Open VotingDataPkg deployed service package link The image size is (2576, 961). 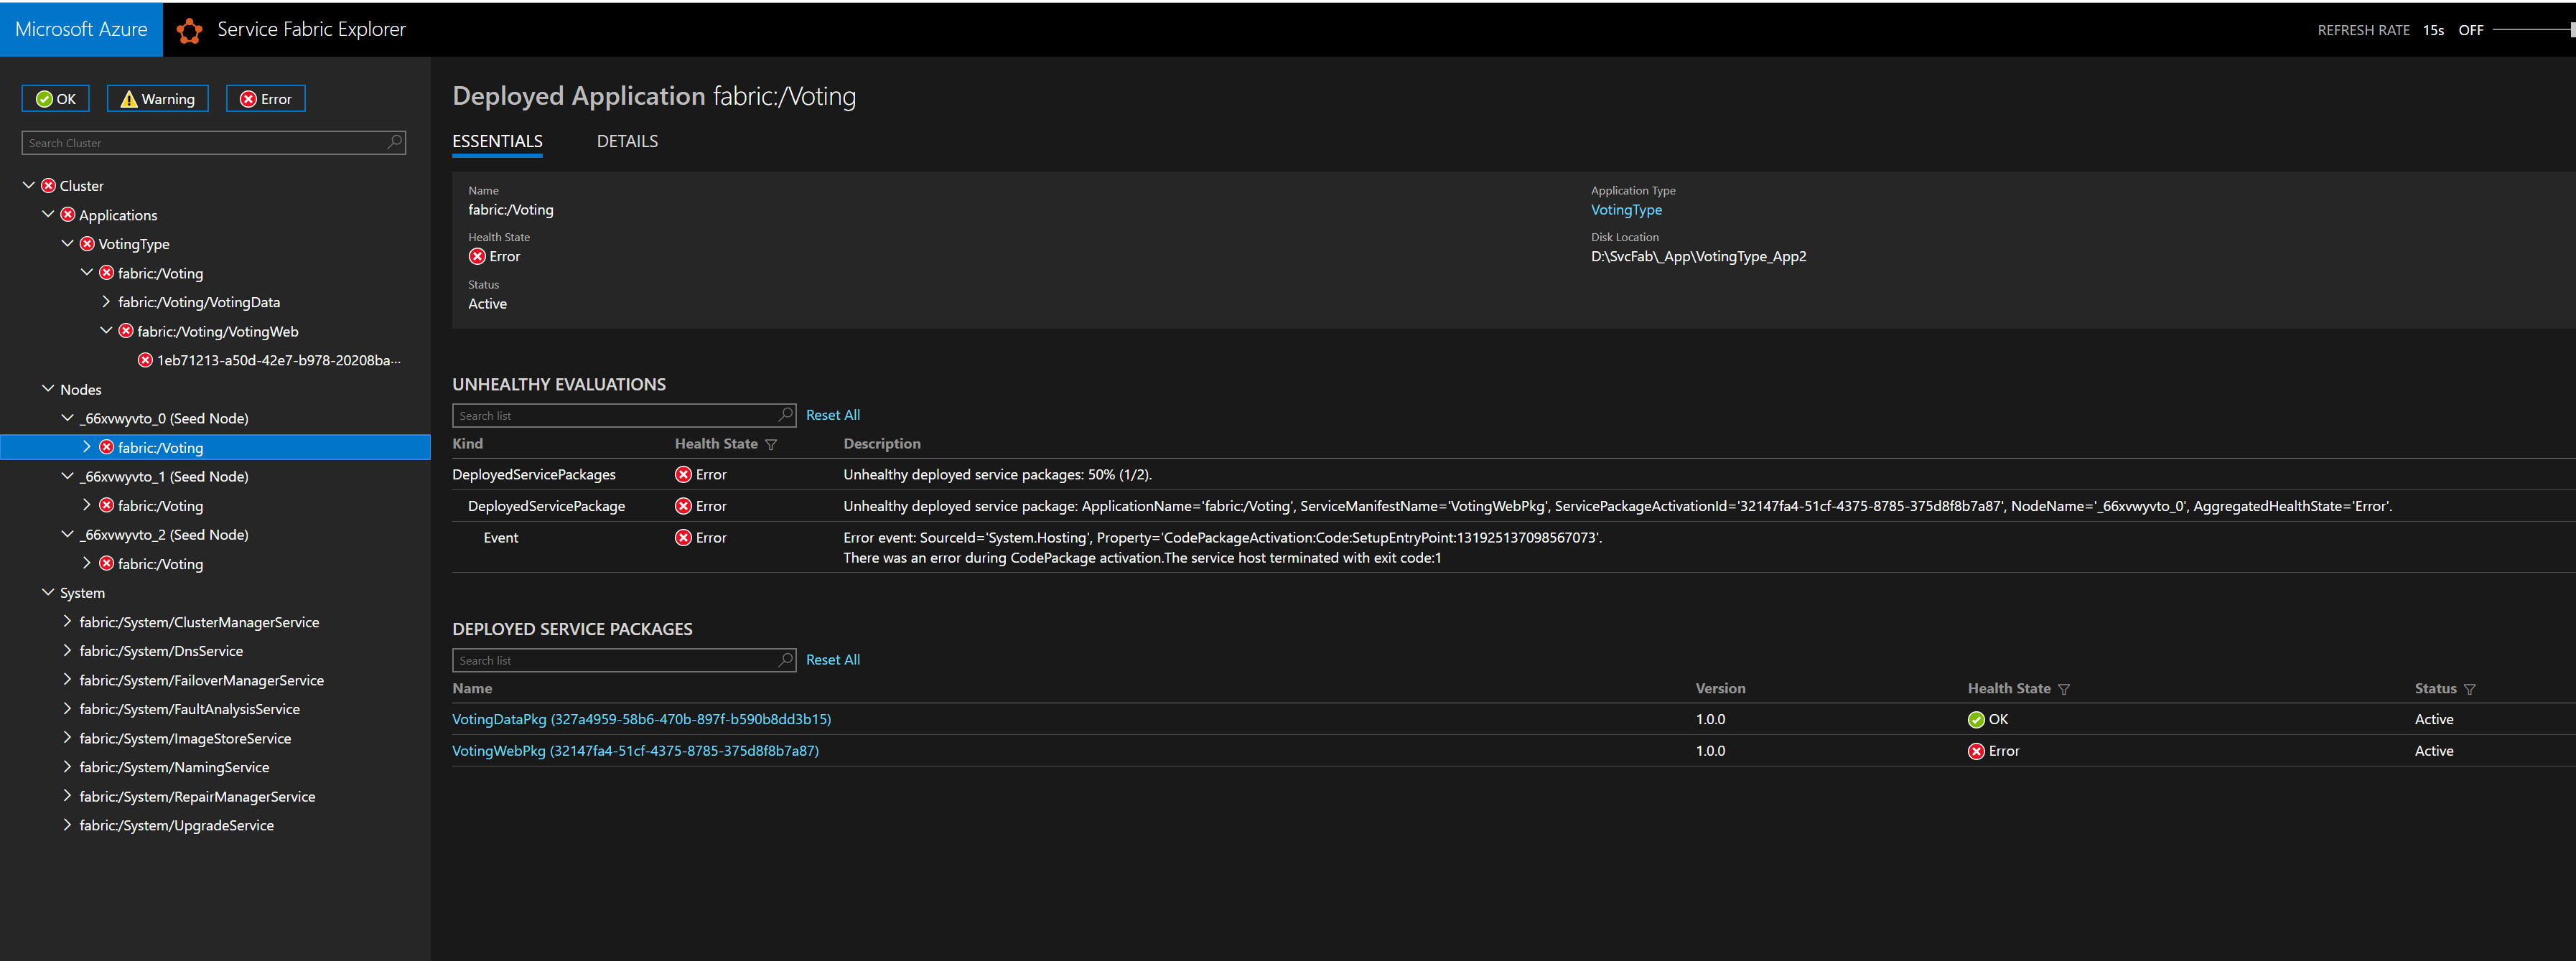click(641, 719)
